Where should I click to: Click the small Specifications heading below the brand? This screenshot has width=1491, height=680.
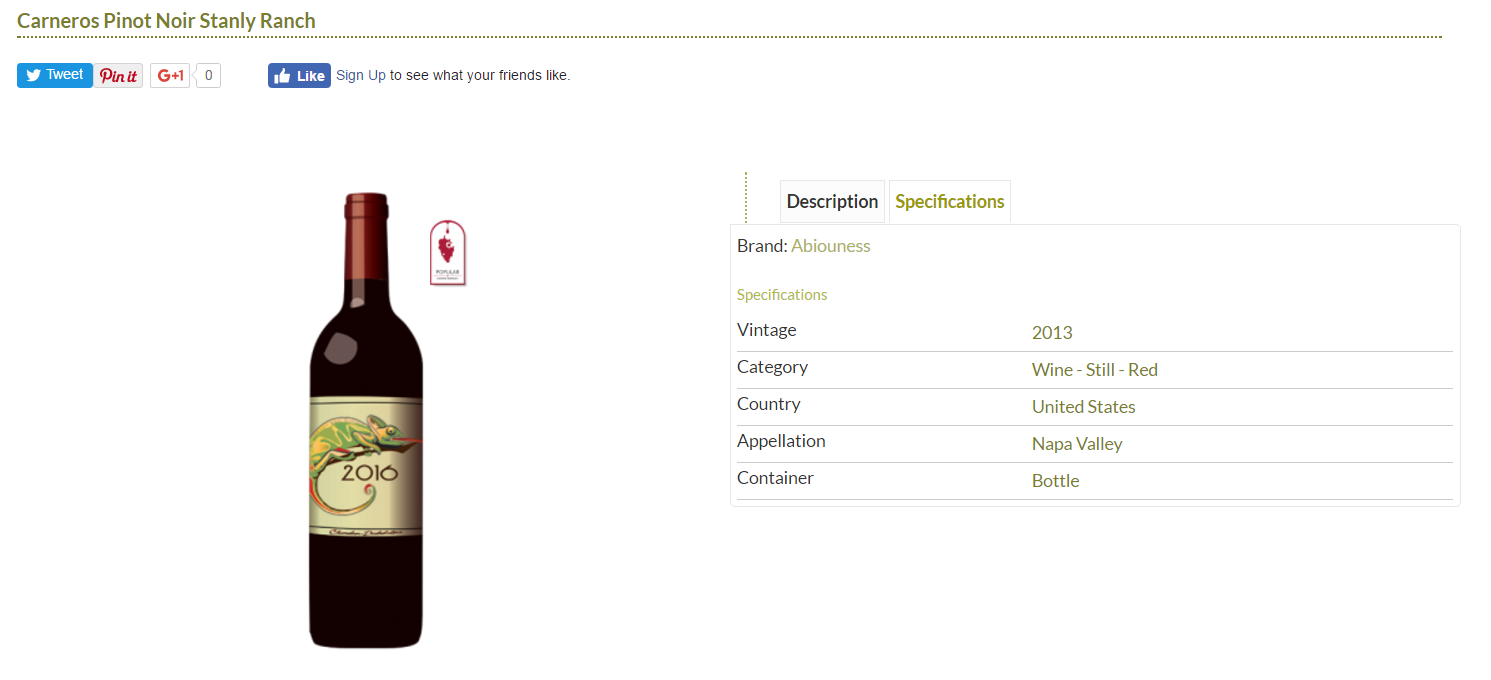(x=782, y=295)
